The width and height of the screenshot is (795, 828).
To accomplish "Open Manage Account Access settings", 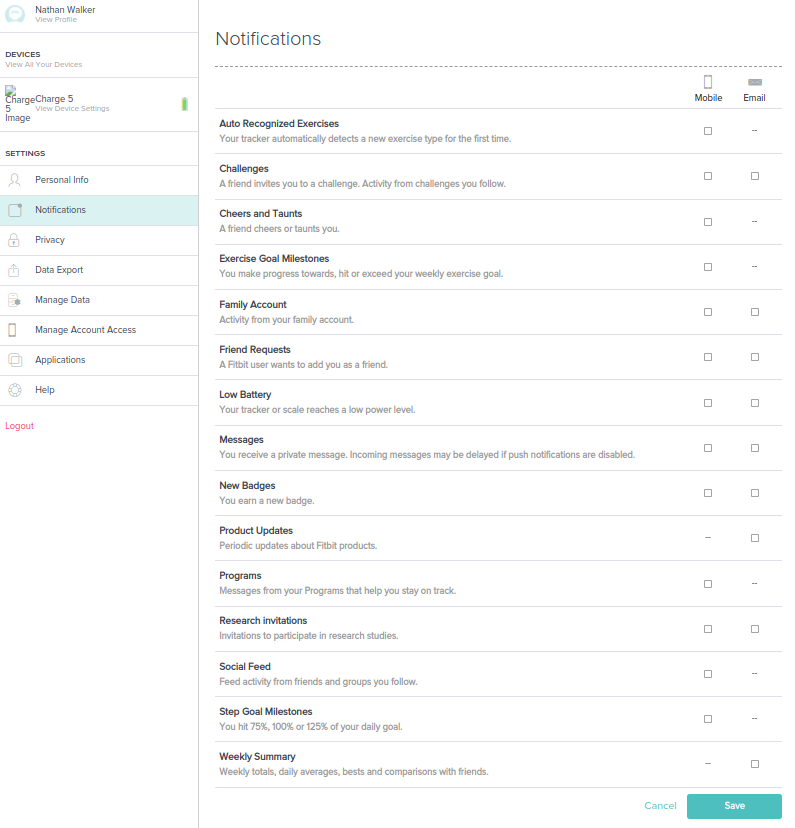I will [x=99, y=331].
